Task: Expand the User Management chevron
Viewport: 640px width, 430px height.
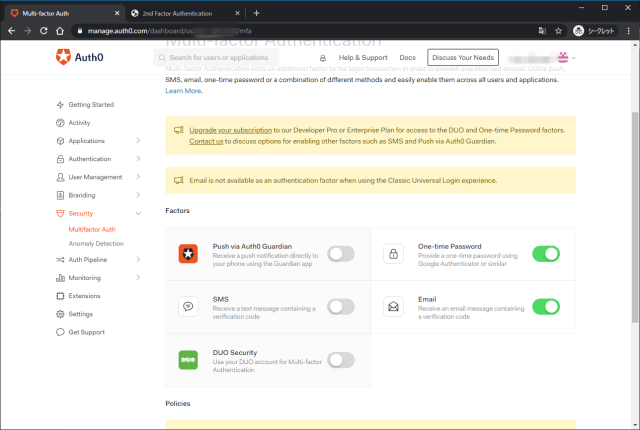Action: 138,177
